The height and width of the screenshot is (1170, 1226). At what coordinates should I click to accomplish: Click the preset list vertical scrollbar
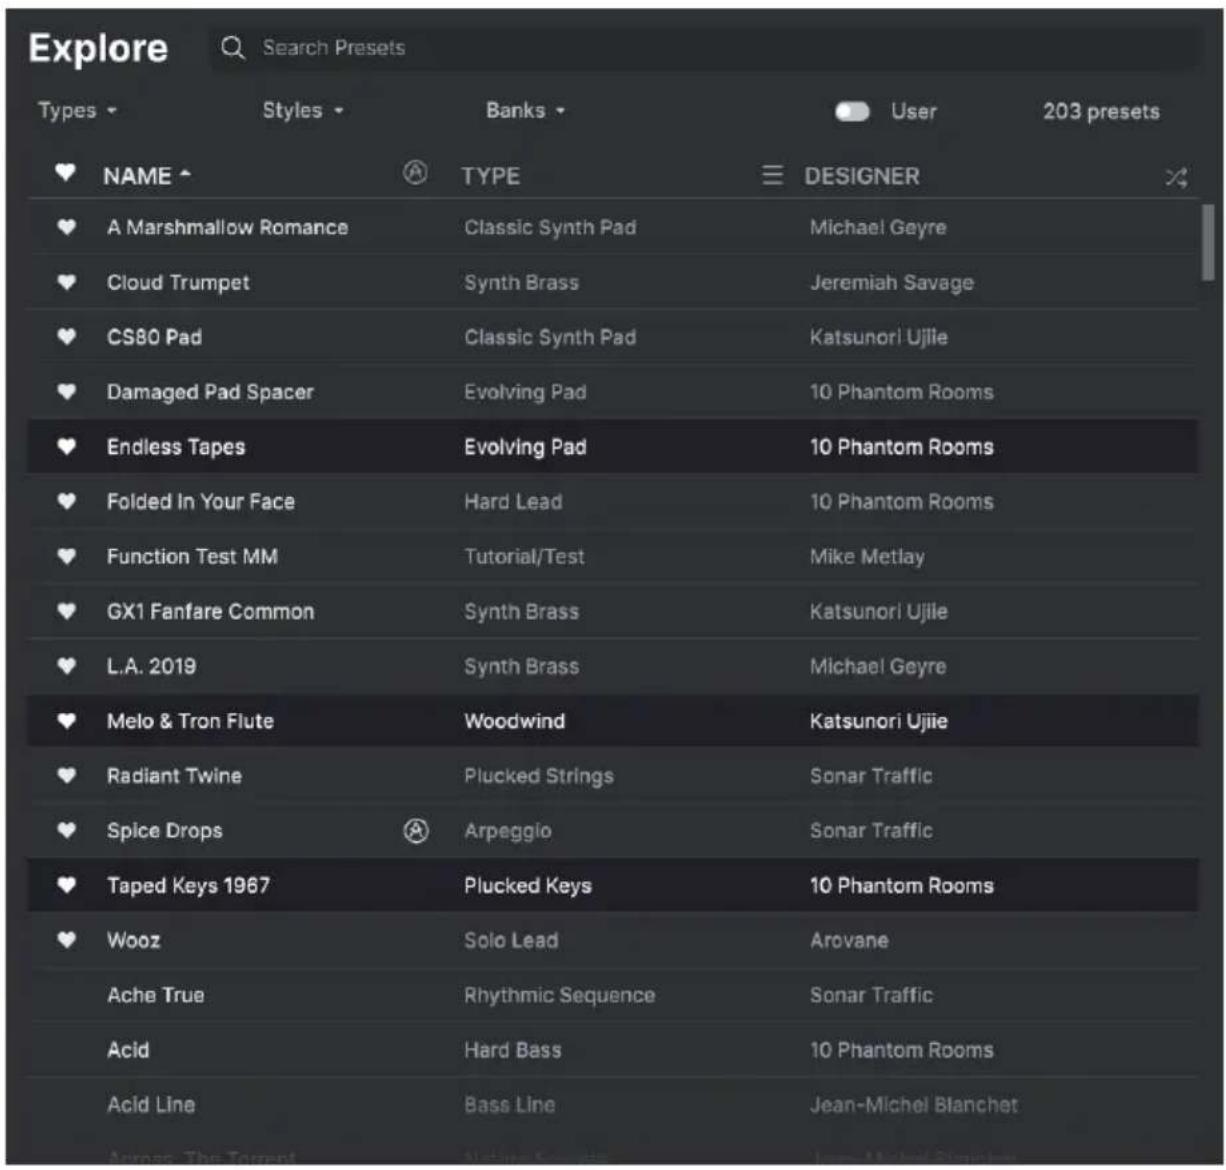click(x=1208, y=242)
